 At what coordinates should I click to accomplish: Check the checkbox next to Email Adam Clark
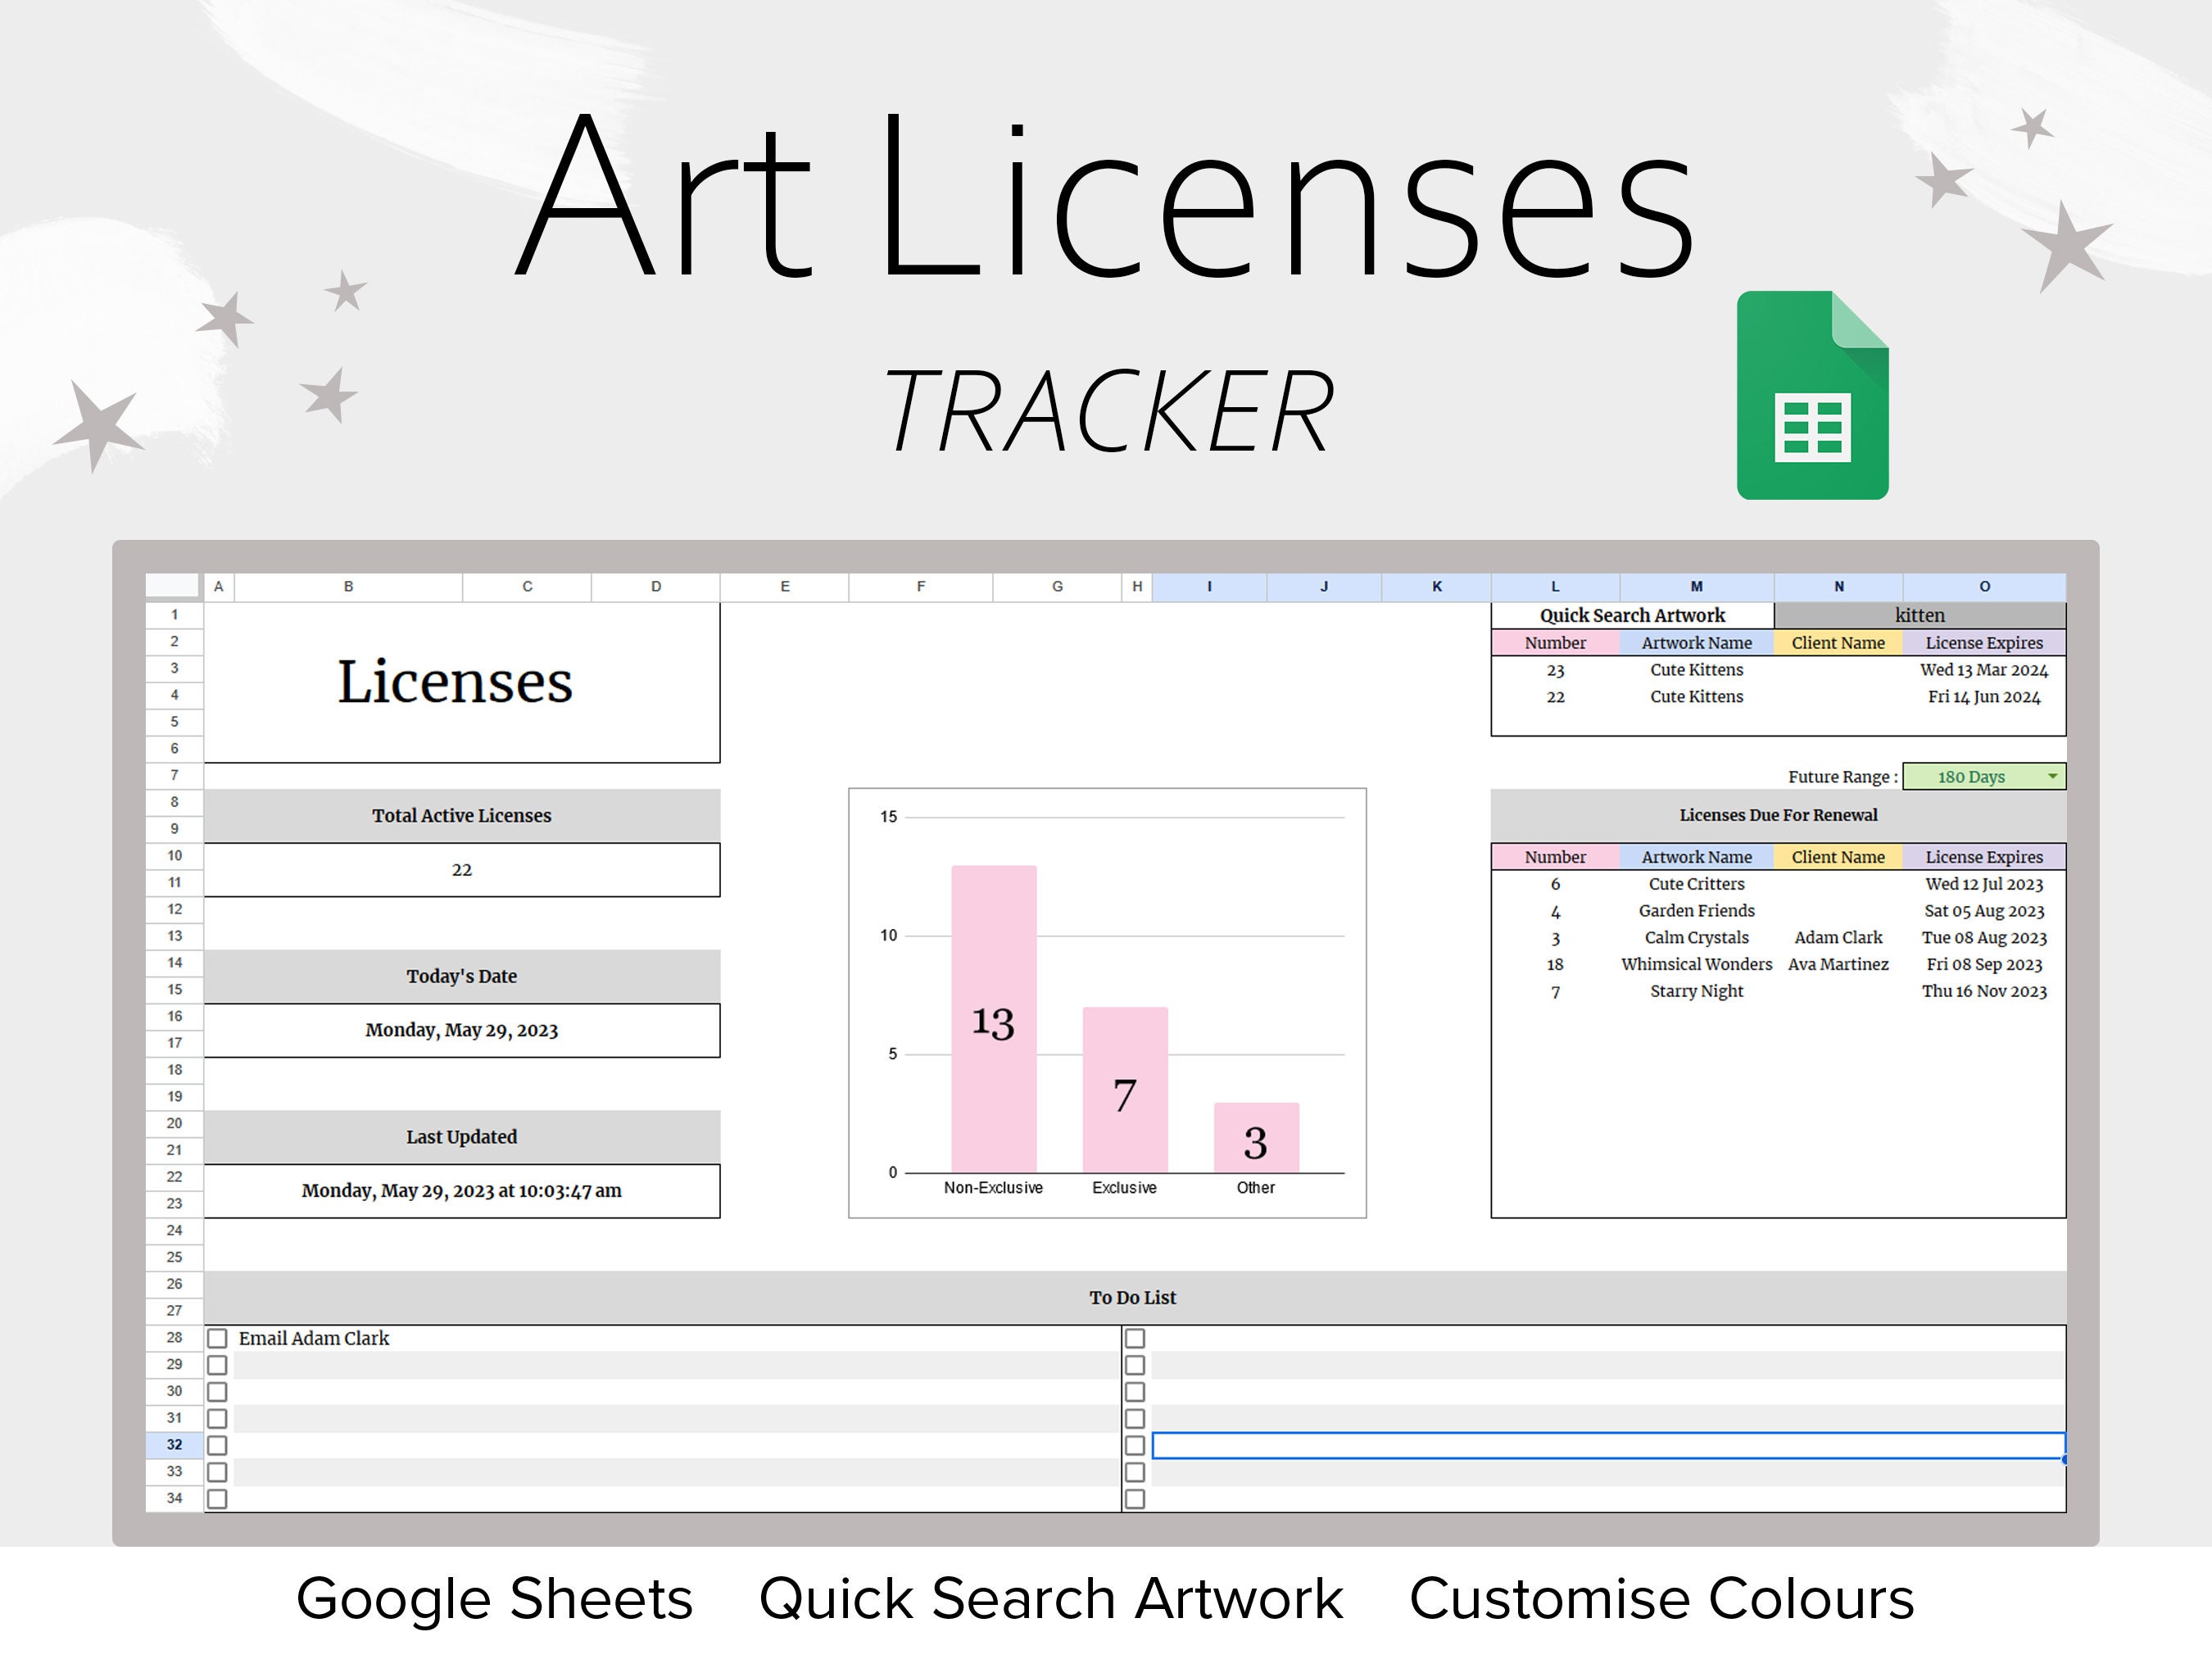click(x=218, y=1338)
